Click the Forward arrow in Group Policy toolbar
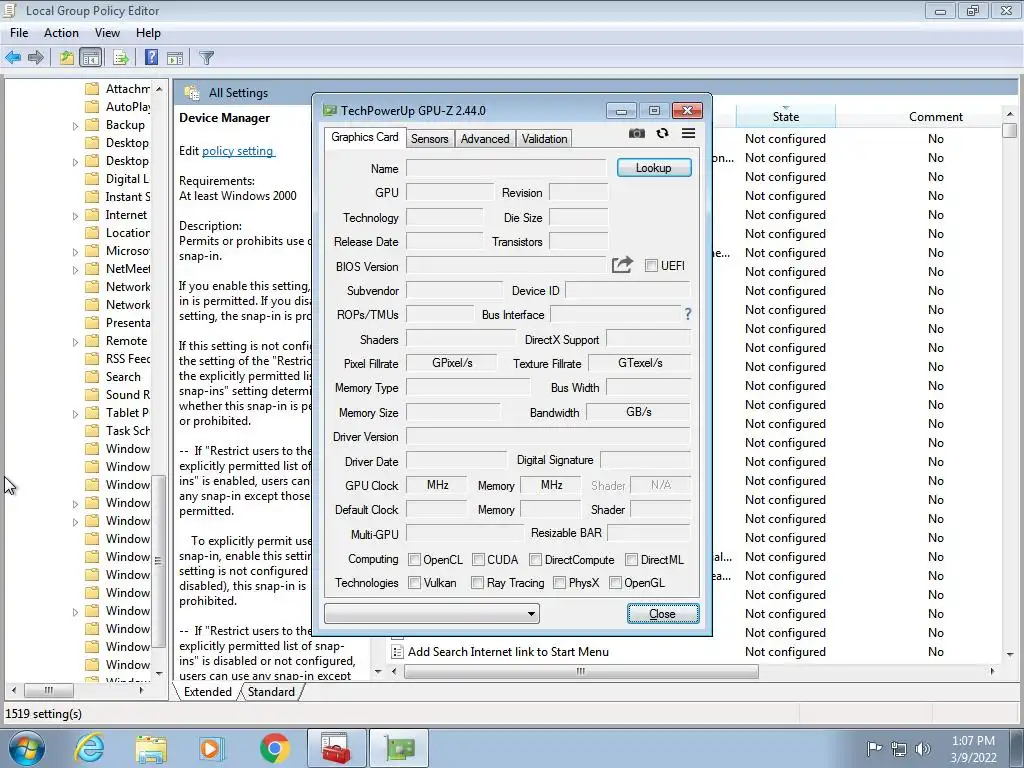Image resolution: width=1024 pixels, height=768 pixels. (36, 57)
